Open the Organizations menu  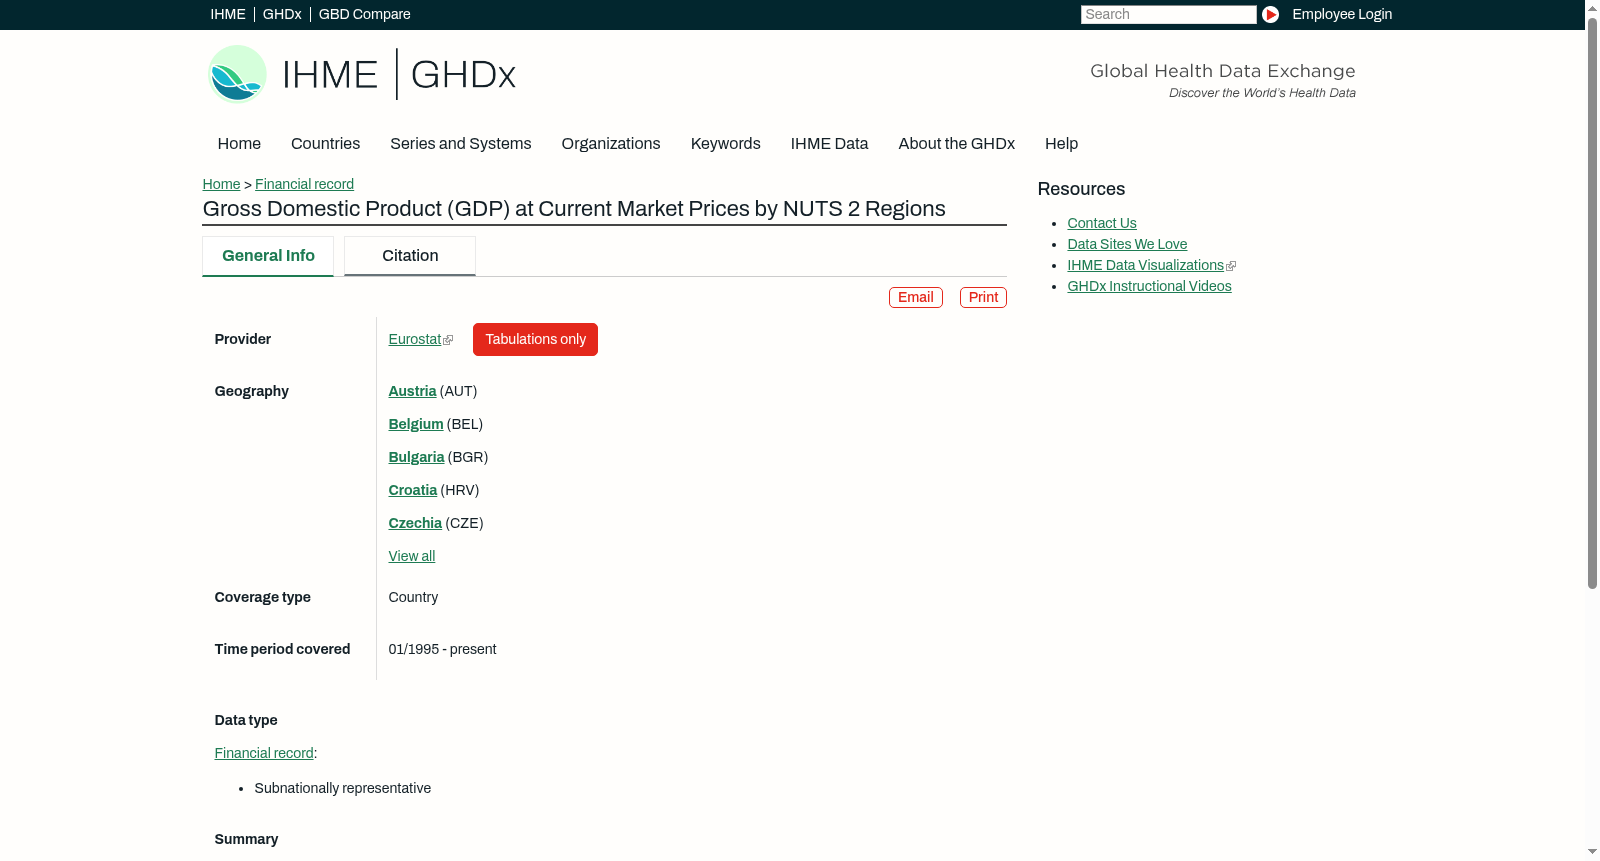pyautogui.click(x=611, y=143)
